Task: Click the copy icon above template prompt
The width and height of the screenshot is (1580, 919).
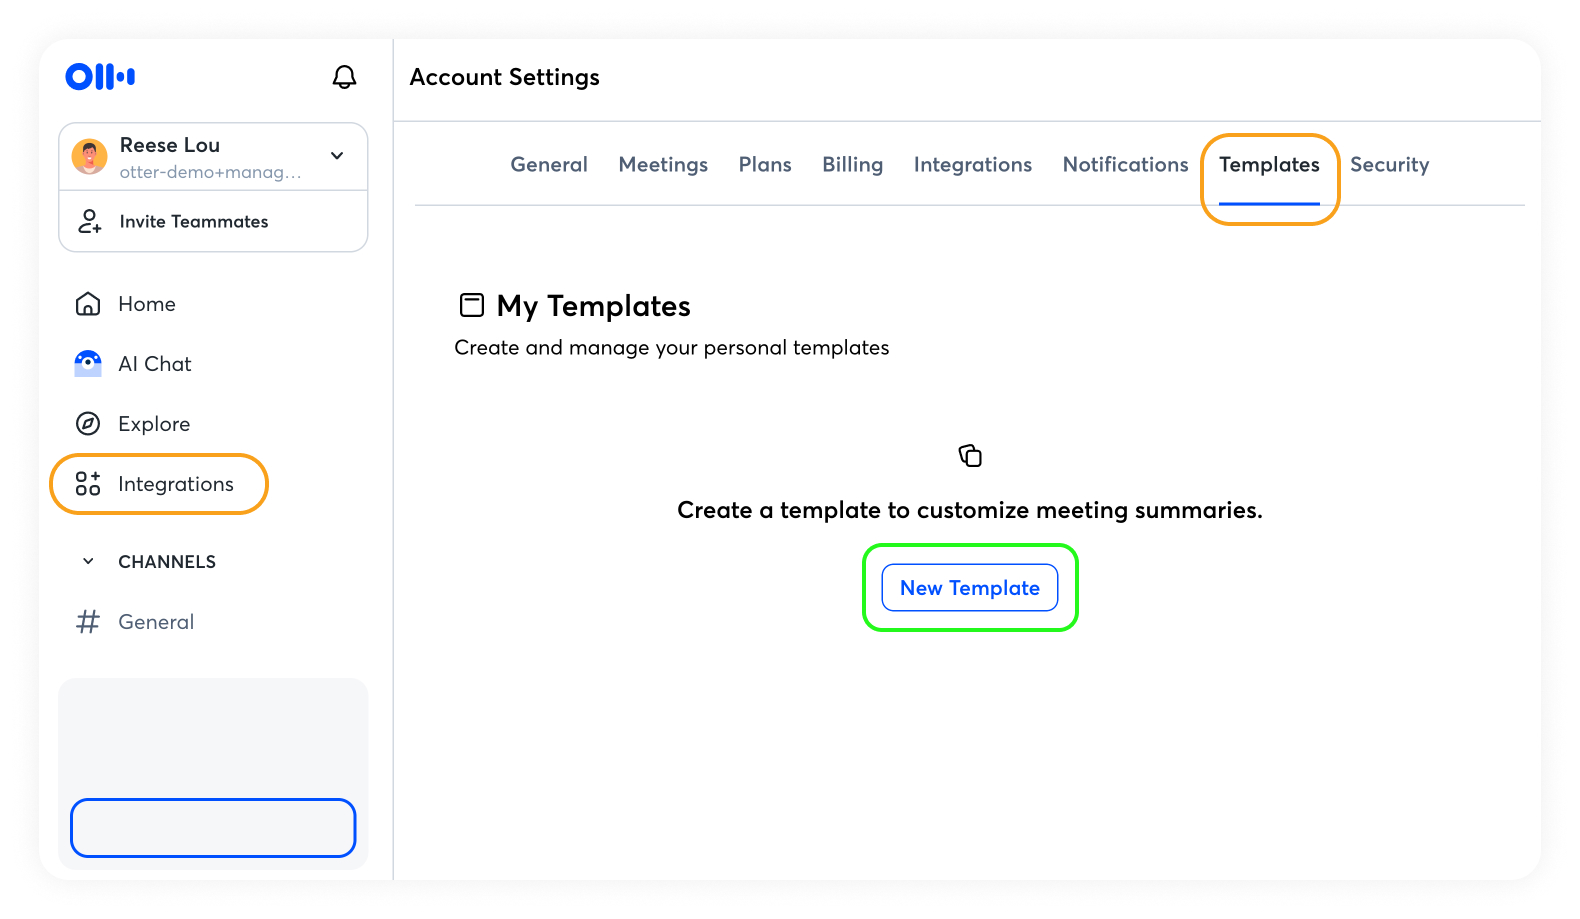Action: 970,456
